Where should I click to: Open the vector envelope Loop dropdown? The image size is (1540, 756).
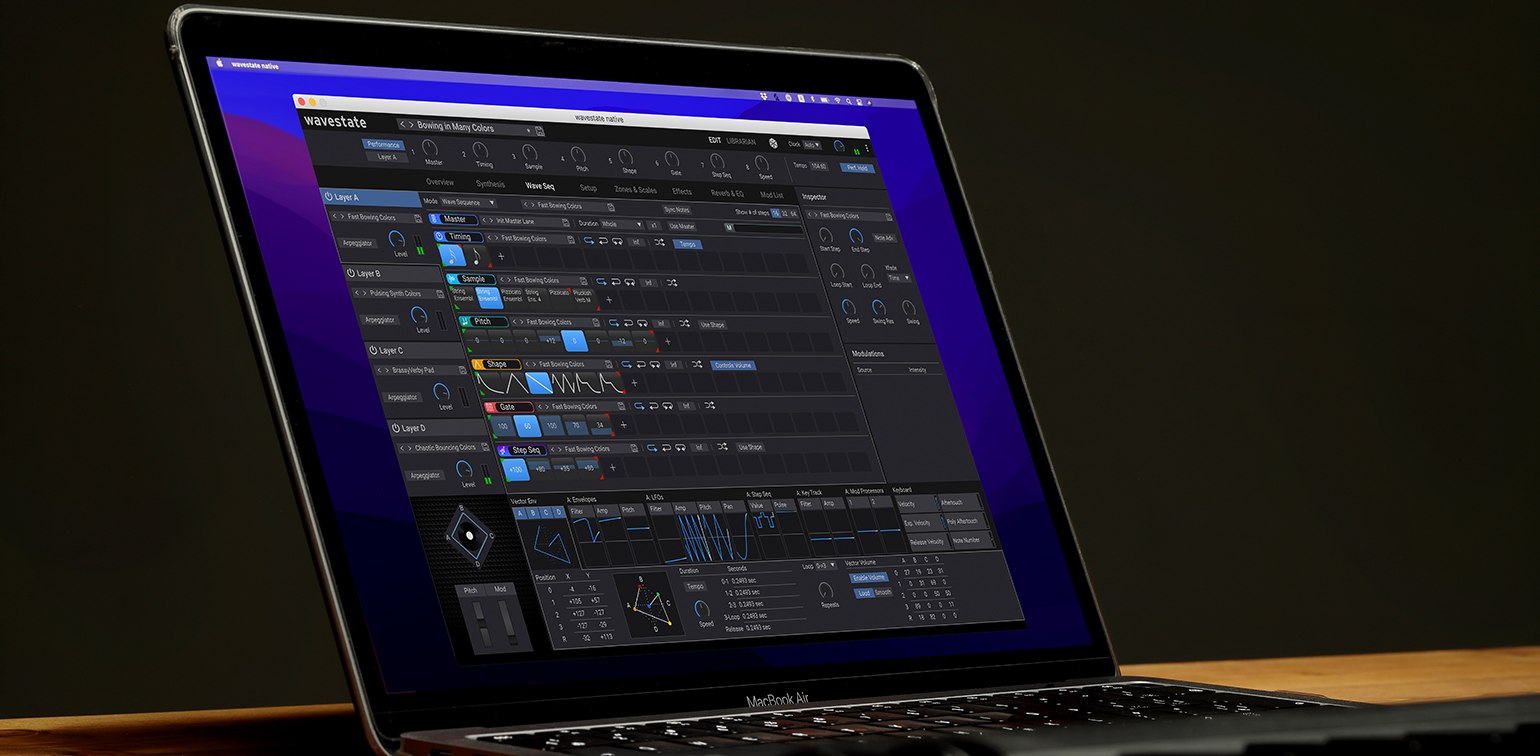(x=826, y=565)
